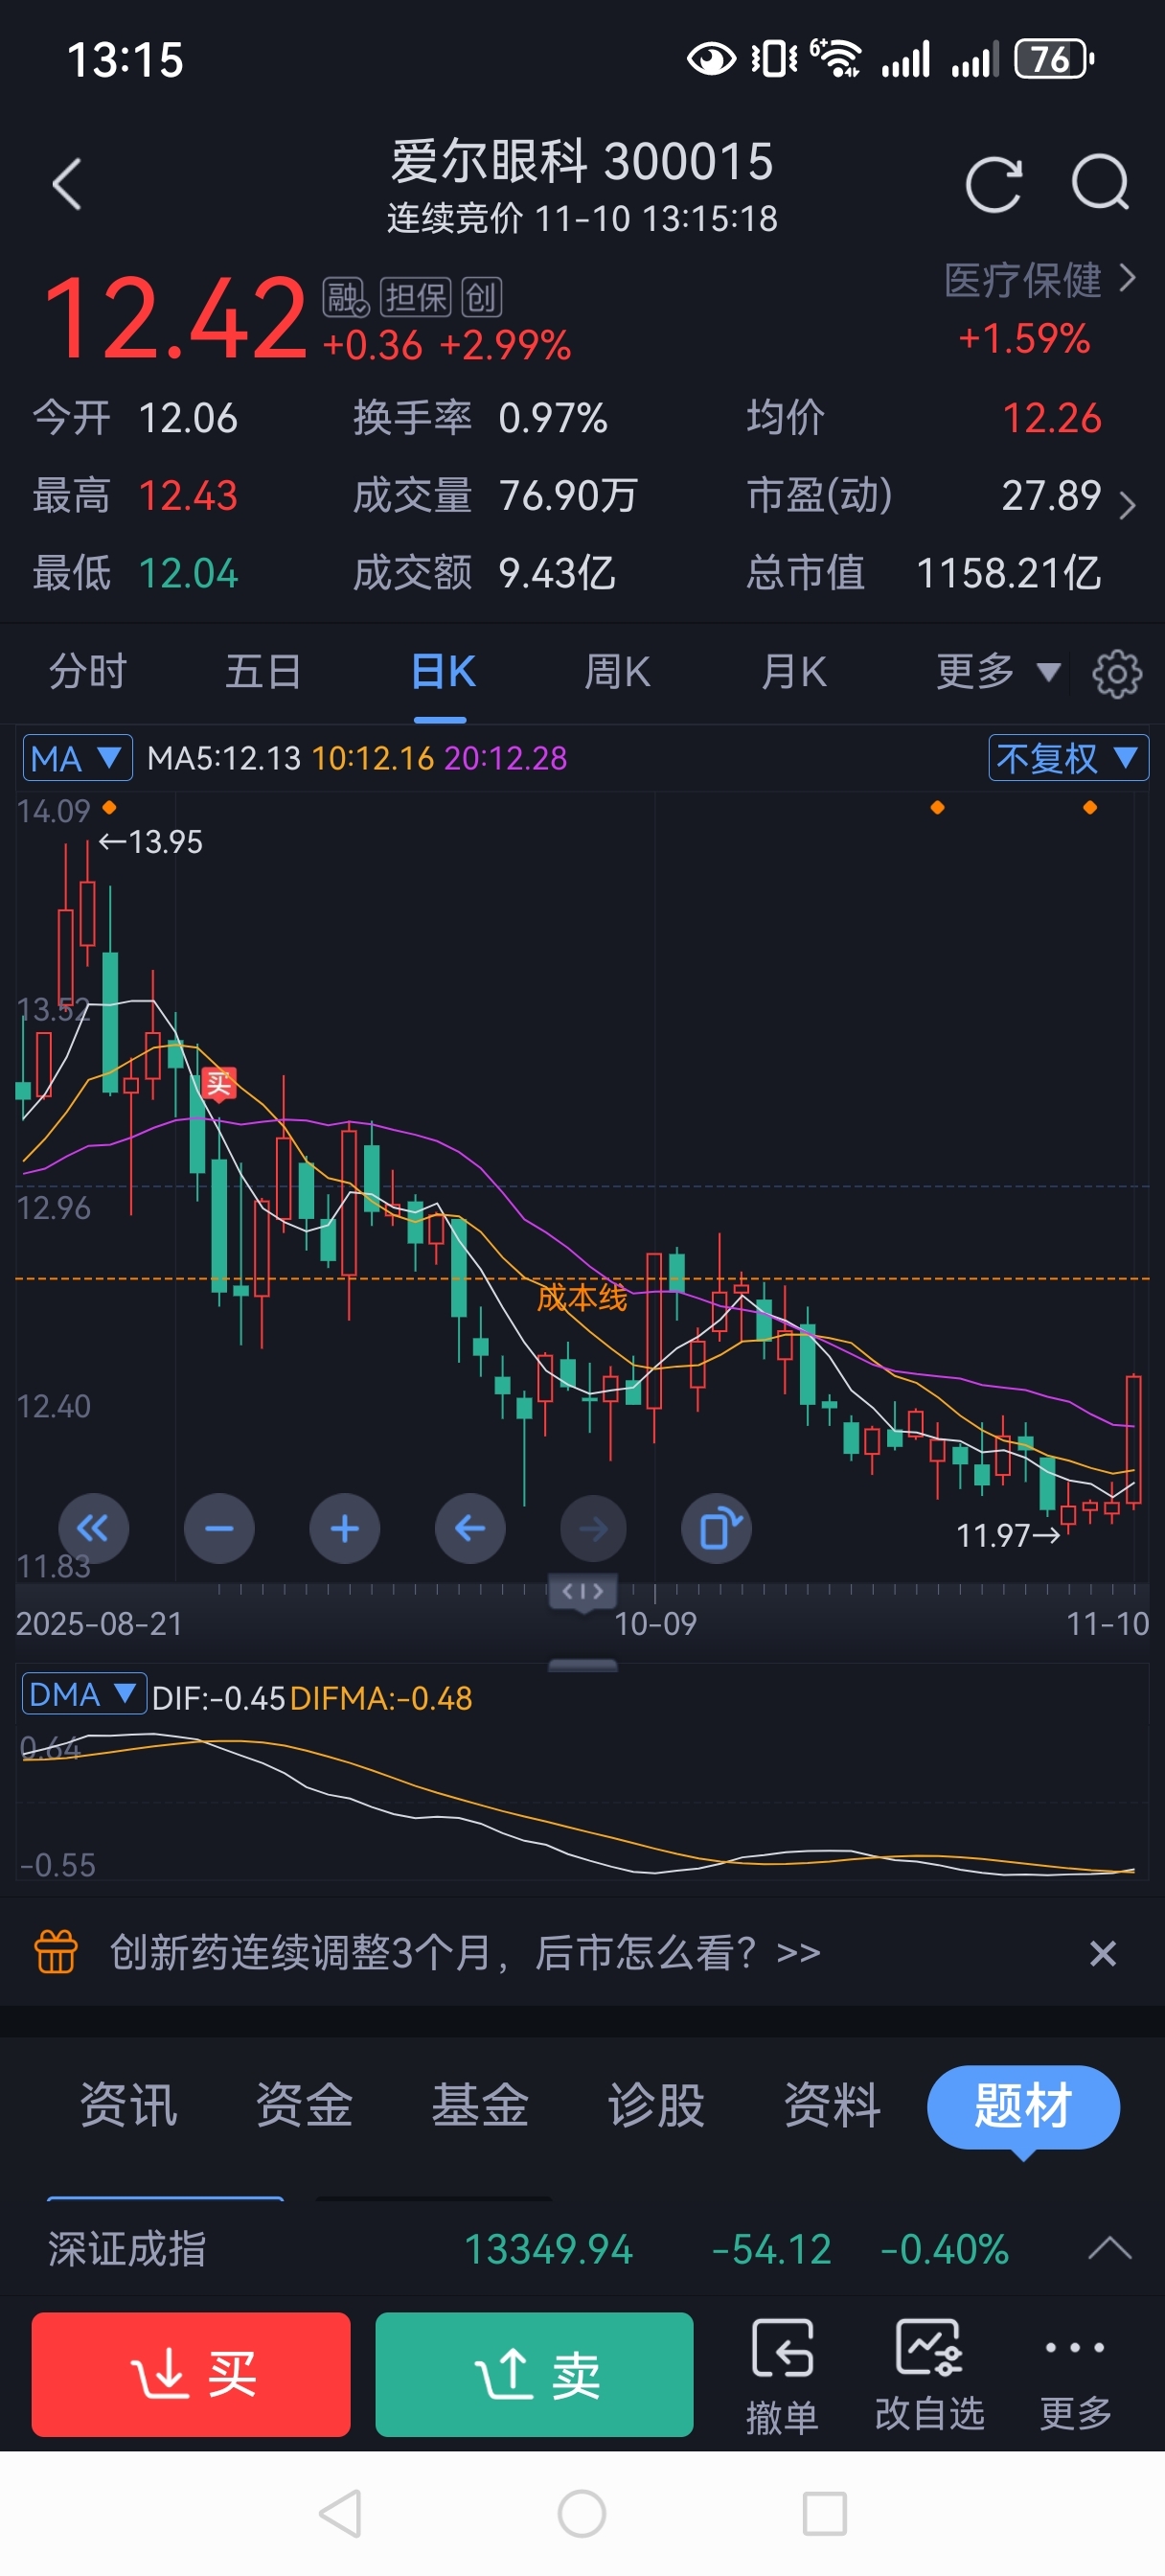
Task: Tap the red 买 buy button
Action: tap(191, 2374)
